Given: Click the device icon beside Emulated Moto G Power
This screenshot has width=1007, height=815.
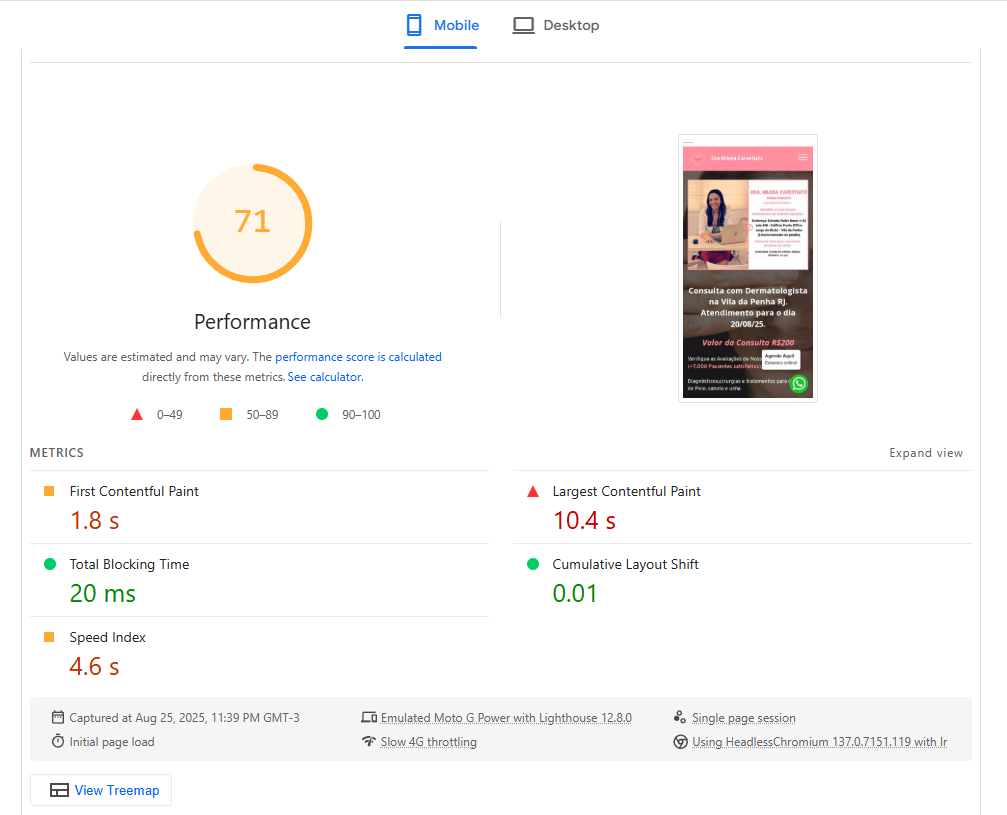Looking at the screenshot, I should point(368,717).
